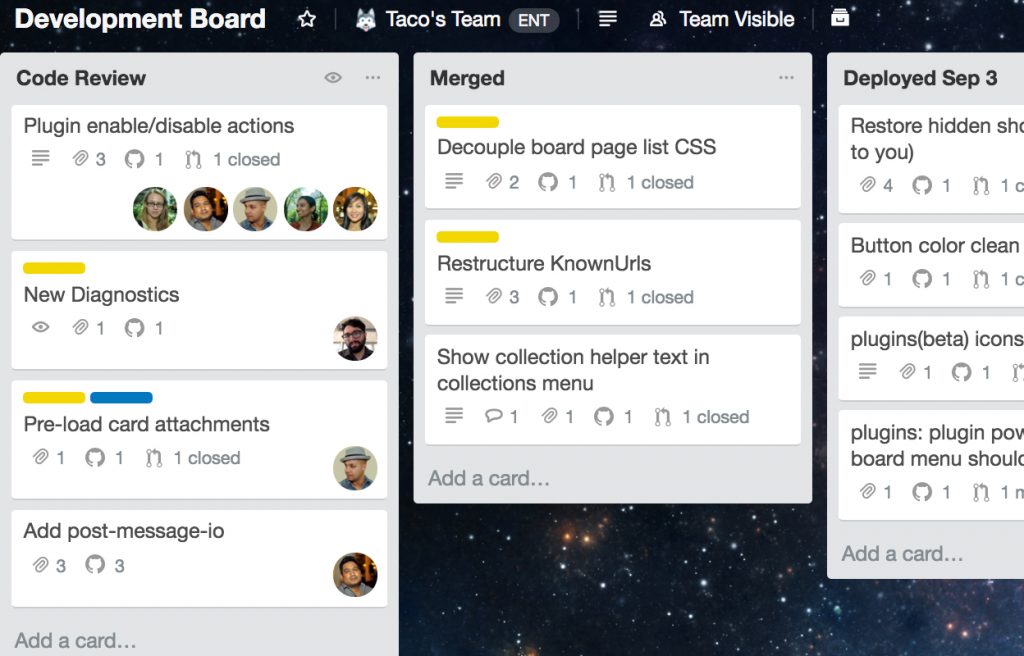Click the archive box icon in header
1024x656 pixels.
(840, 18)
